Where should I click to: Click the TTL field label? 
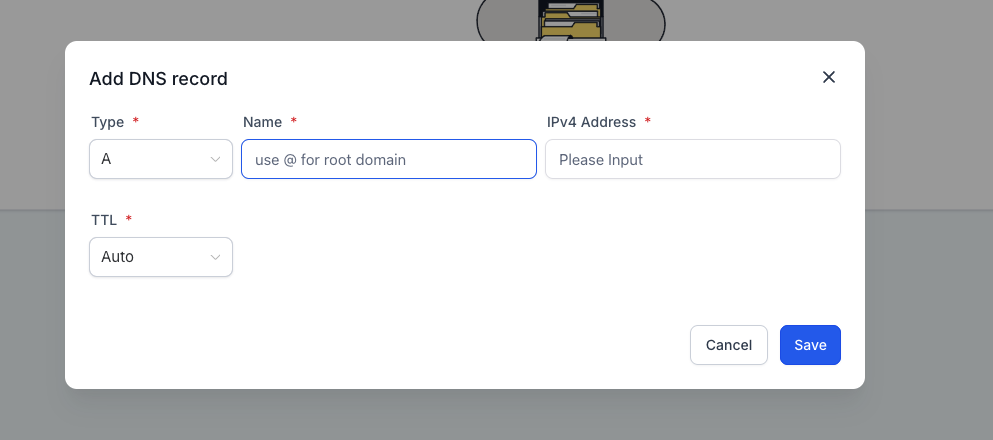(104, 220)
